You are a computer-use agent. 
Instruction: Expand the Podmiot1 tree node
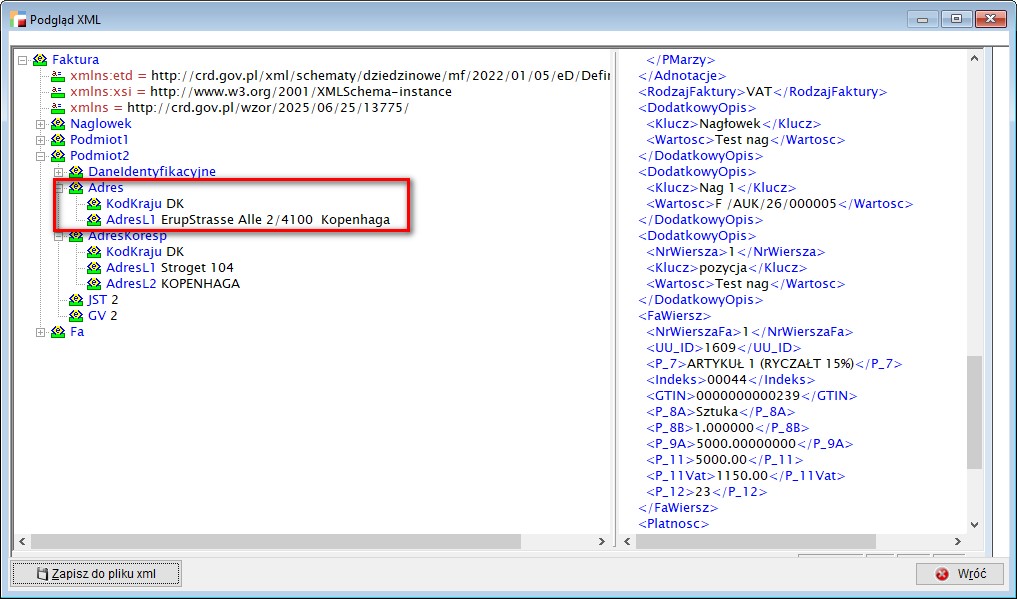(41, 140)
